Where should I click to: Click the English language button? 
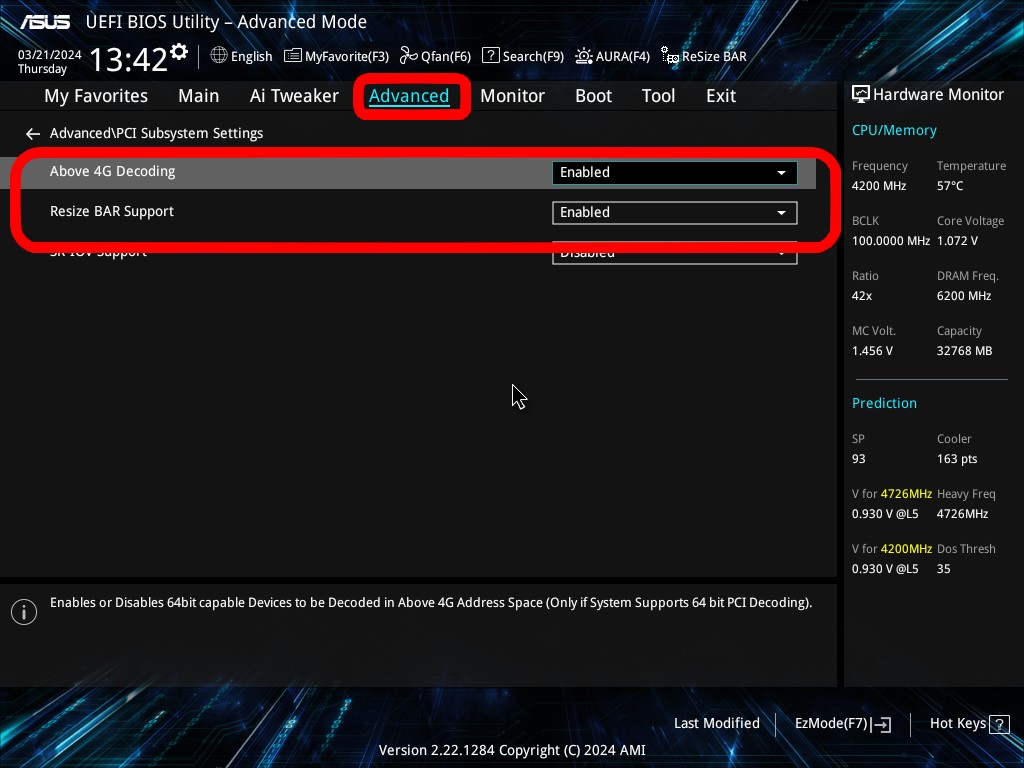point(242,56)
